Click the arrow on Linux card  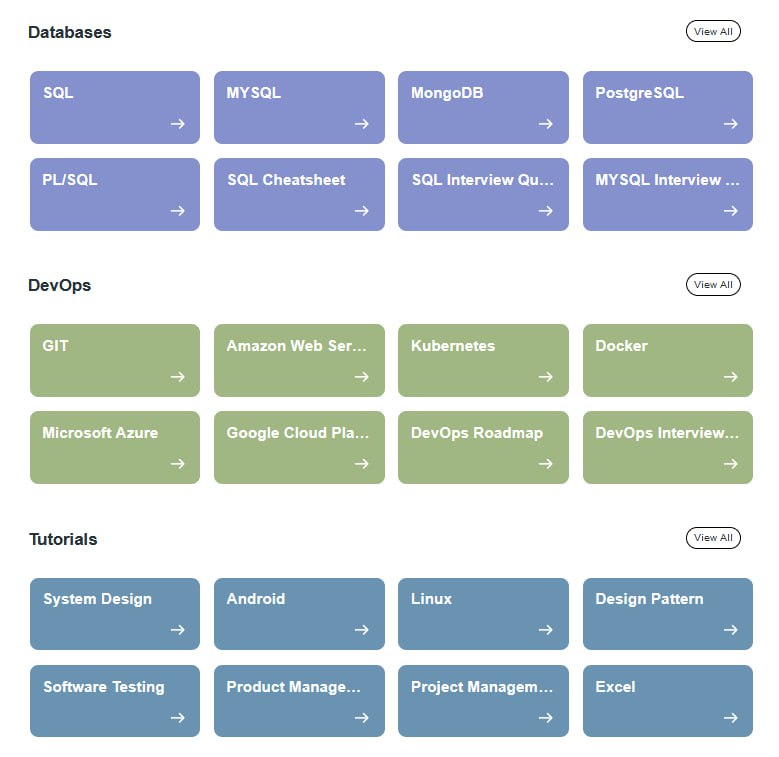pos(545,630)
